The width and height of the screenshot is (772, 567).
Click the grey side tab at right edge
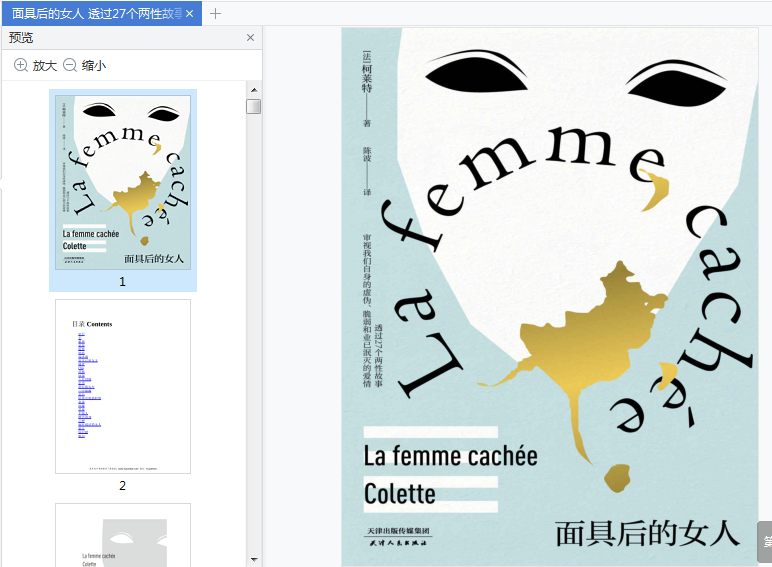pyautogui.click(x=765, y=542)
